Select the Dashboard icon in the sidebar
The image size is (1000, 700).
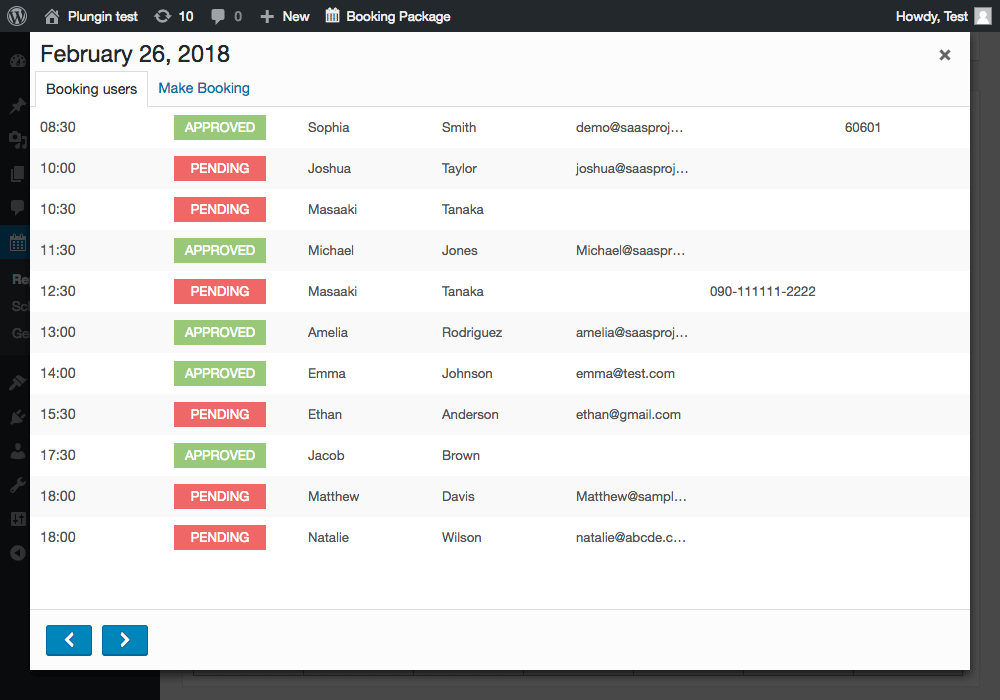[15, 60]
